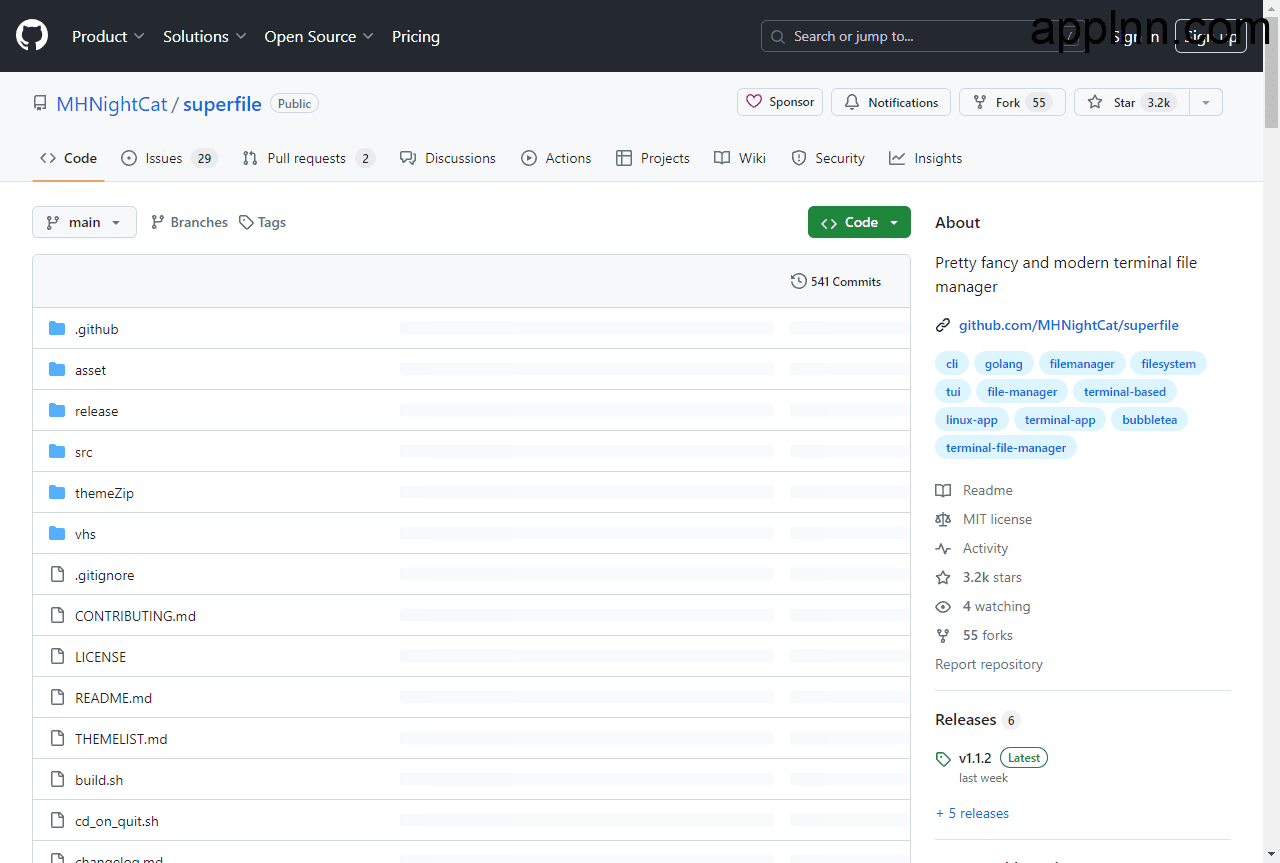Click the heart Sponsor button
This screenshot has height=863, width=1280.
click(780, 102)
